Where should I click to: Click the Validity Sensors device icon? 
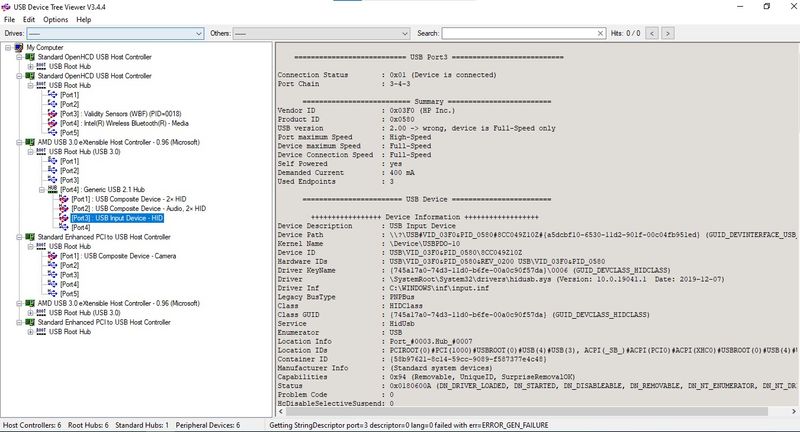52,113
